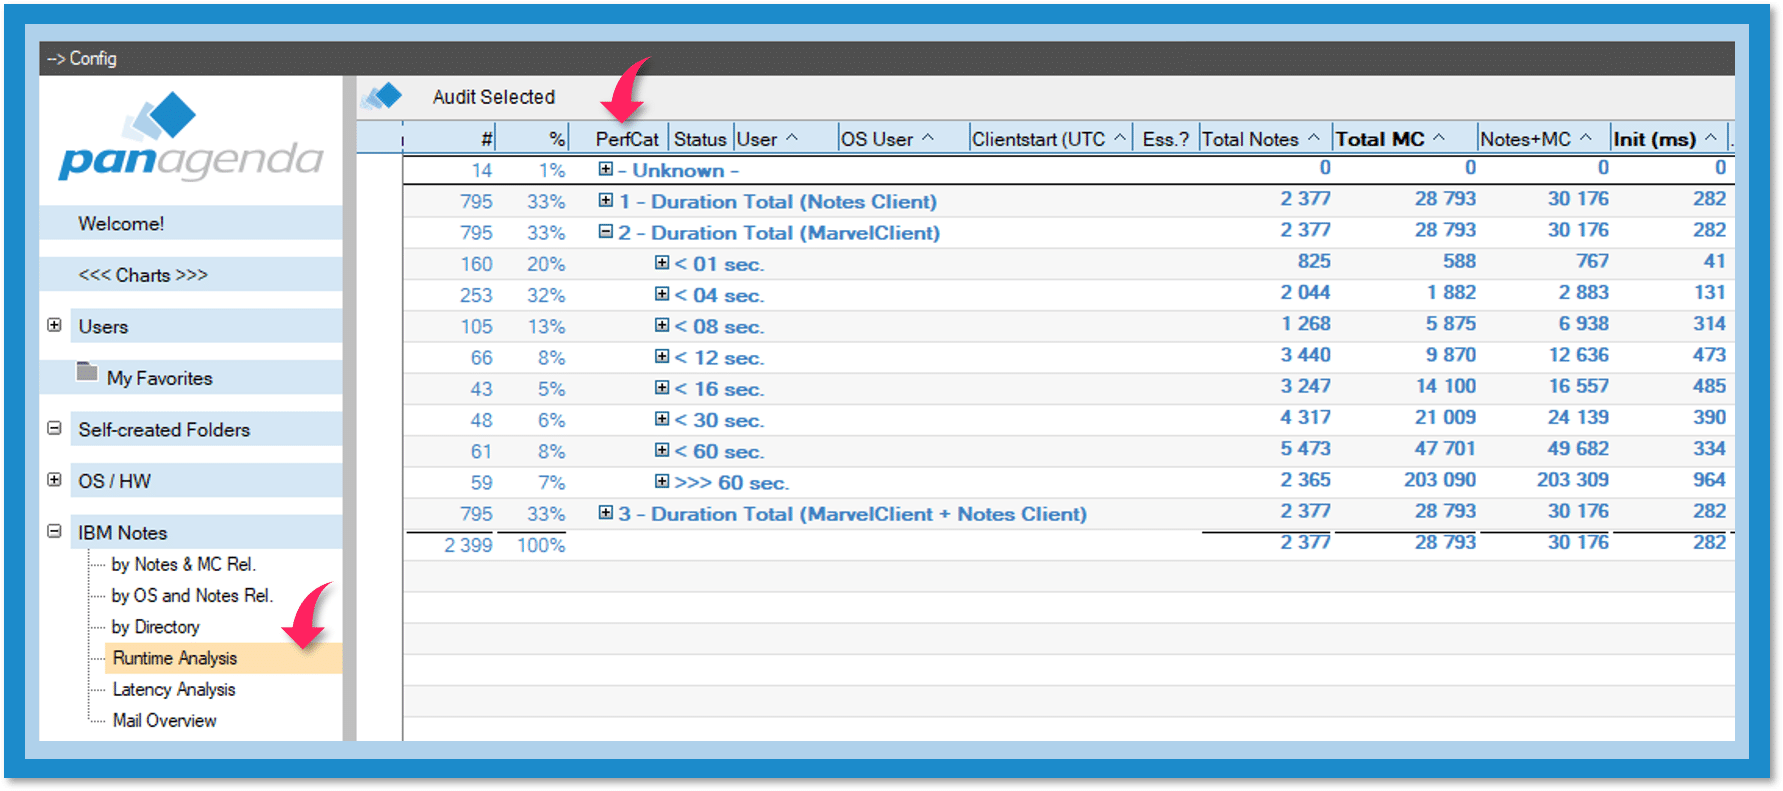1783x791 pixels.
Task: Click sort arrow on Clientstart (UTC) column
Action: (1120, 138)
